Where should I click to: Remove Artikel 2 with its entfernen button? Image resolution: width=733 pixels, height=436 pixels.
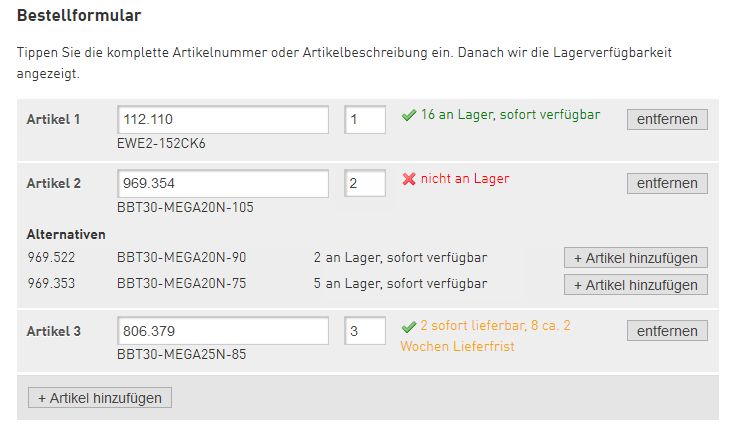point(667,183)
